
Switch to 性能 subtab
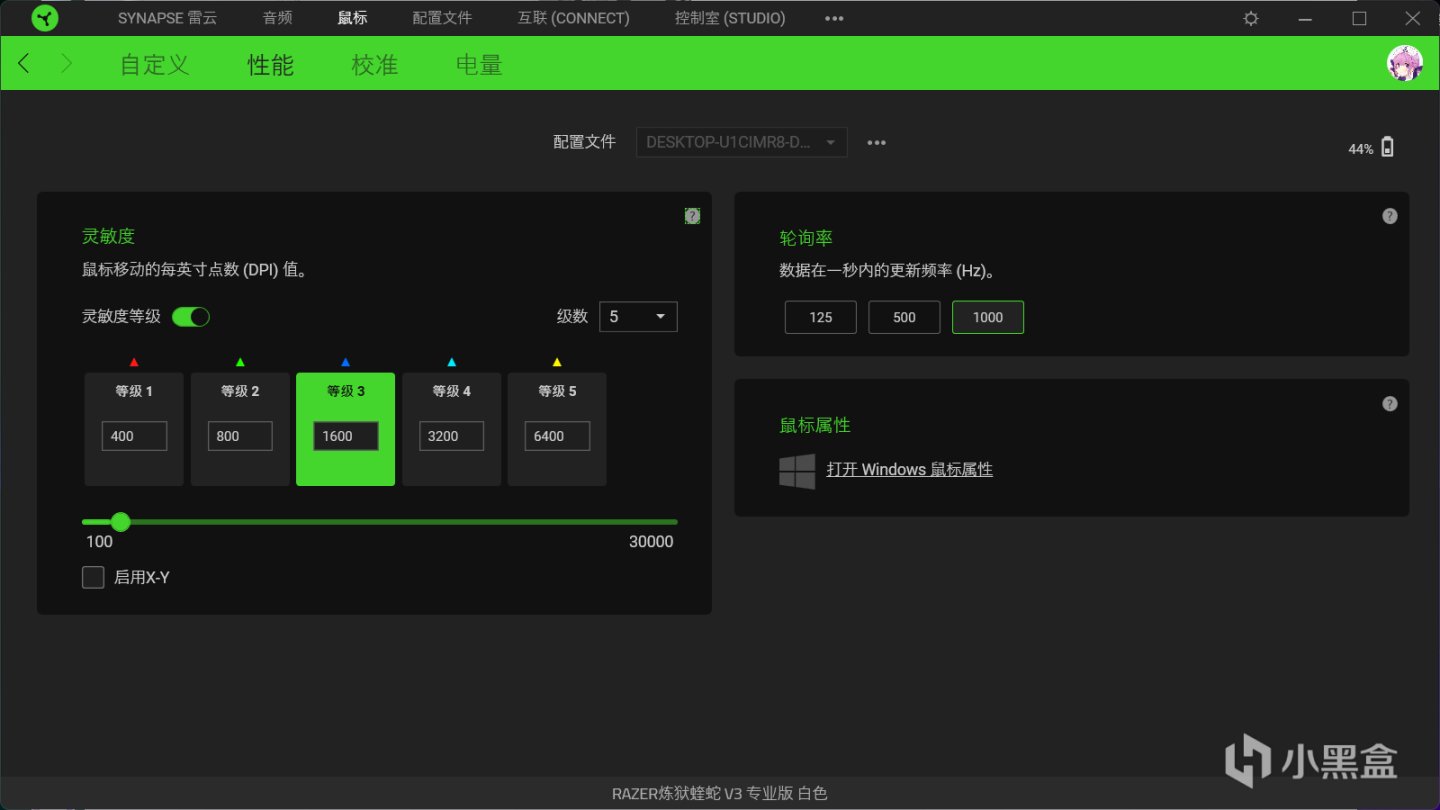point(271,65)
